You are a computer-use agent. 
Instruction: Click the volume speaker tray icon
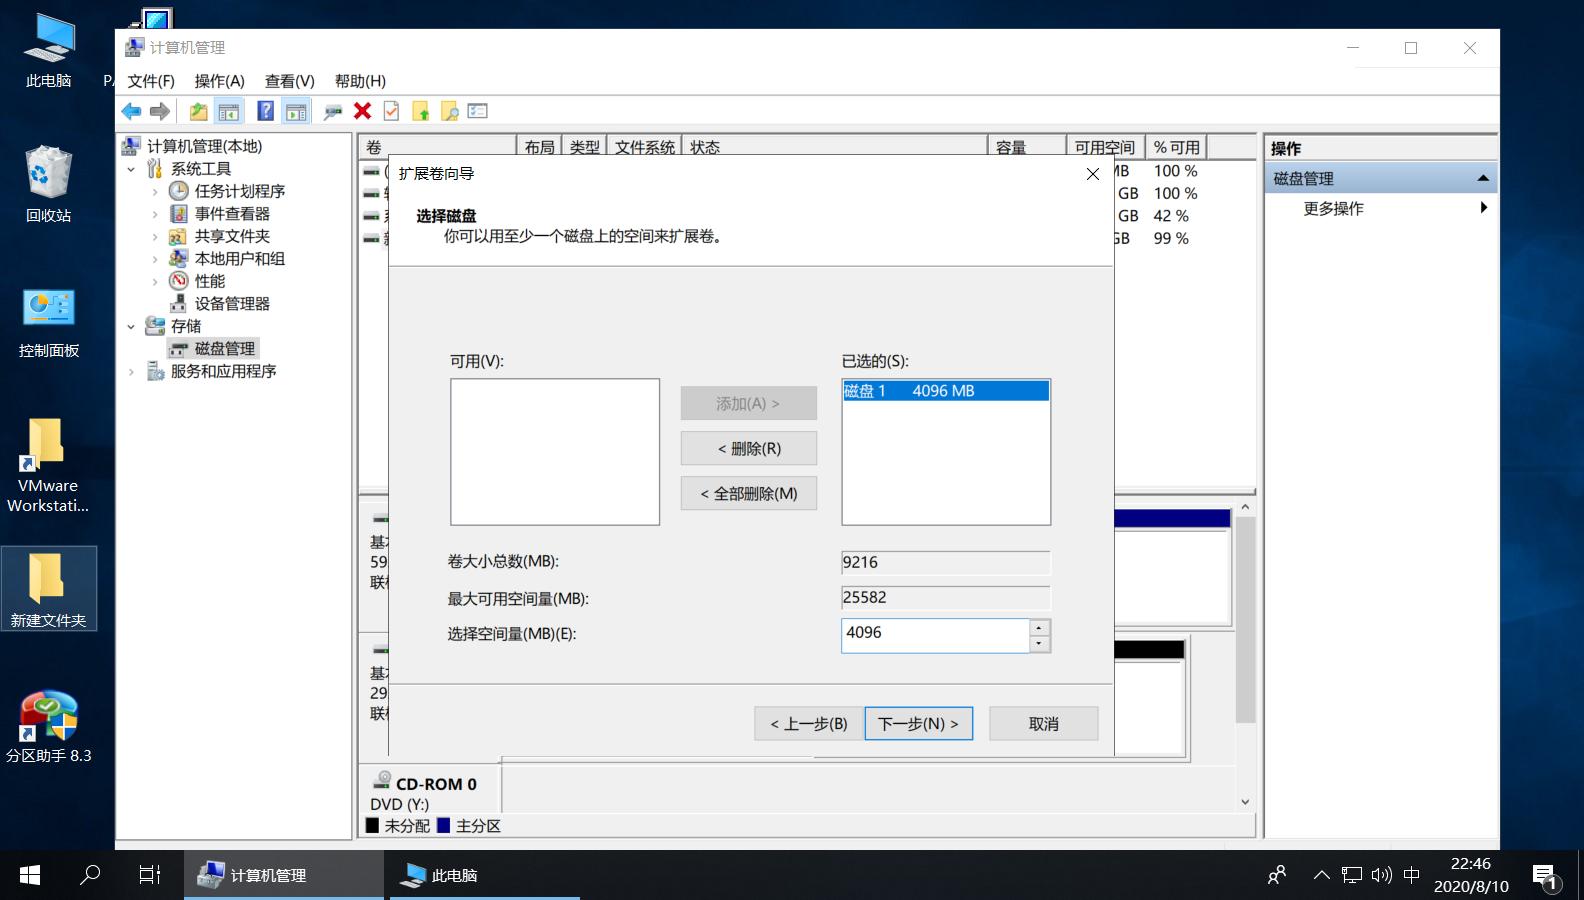[x=1381, y=875]
